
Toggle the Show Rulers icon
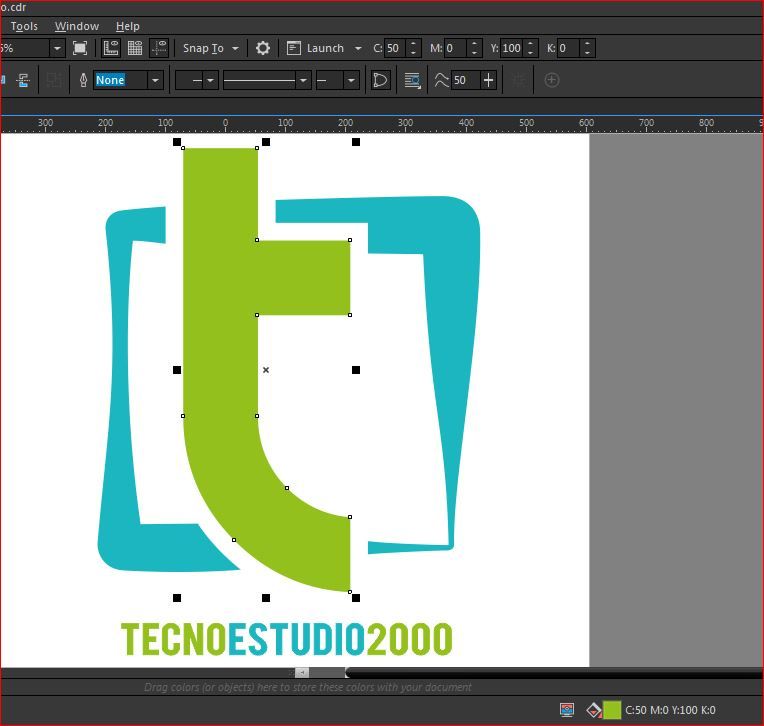[111, 48]
